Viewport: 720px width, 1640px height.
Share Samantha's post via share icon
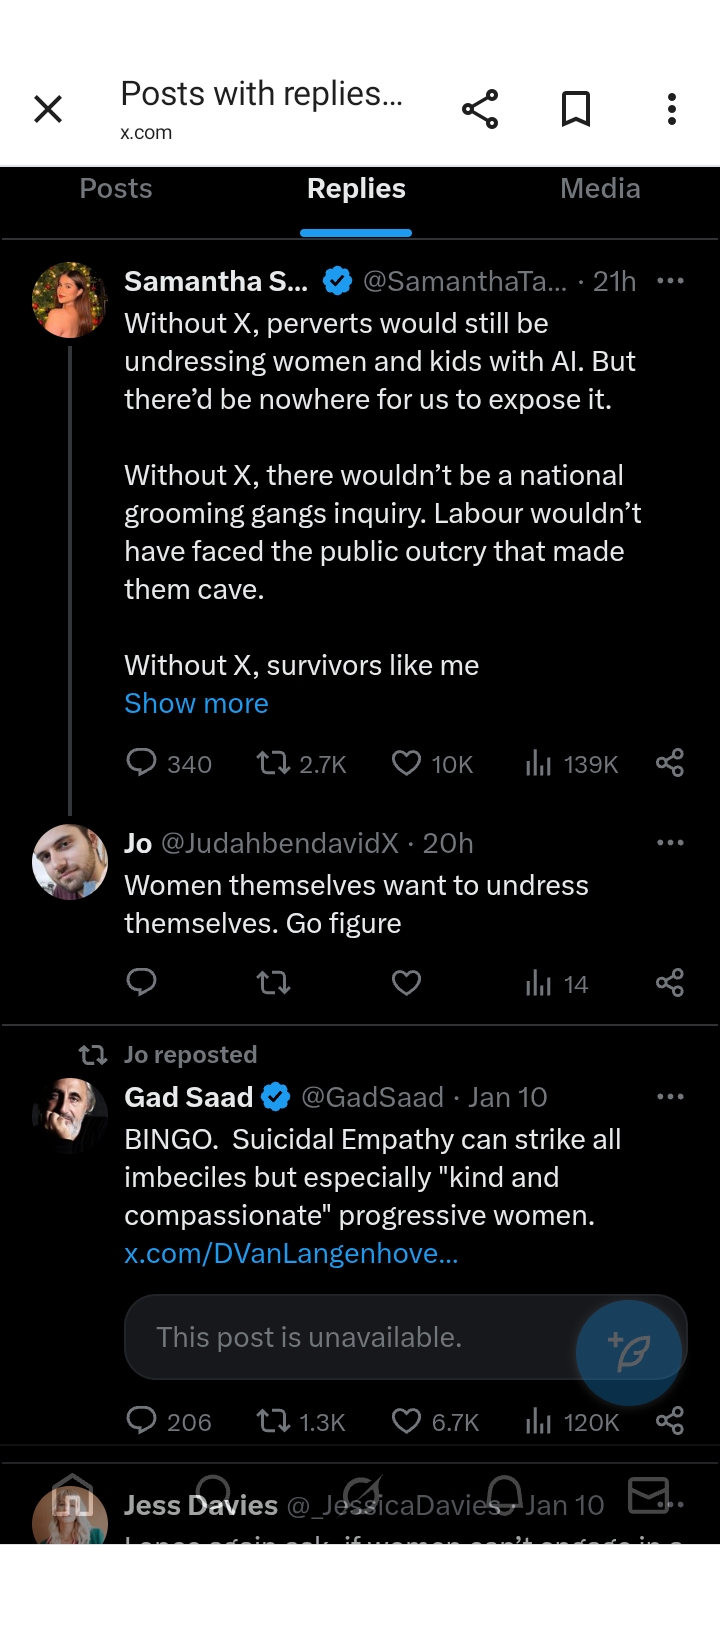point(670,764)
